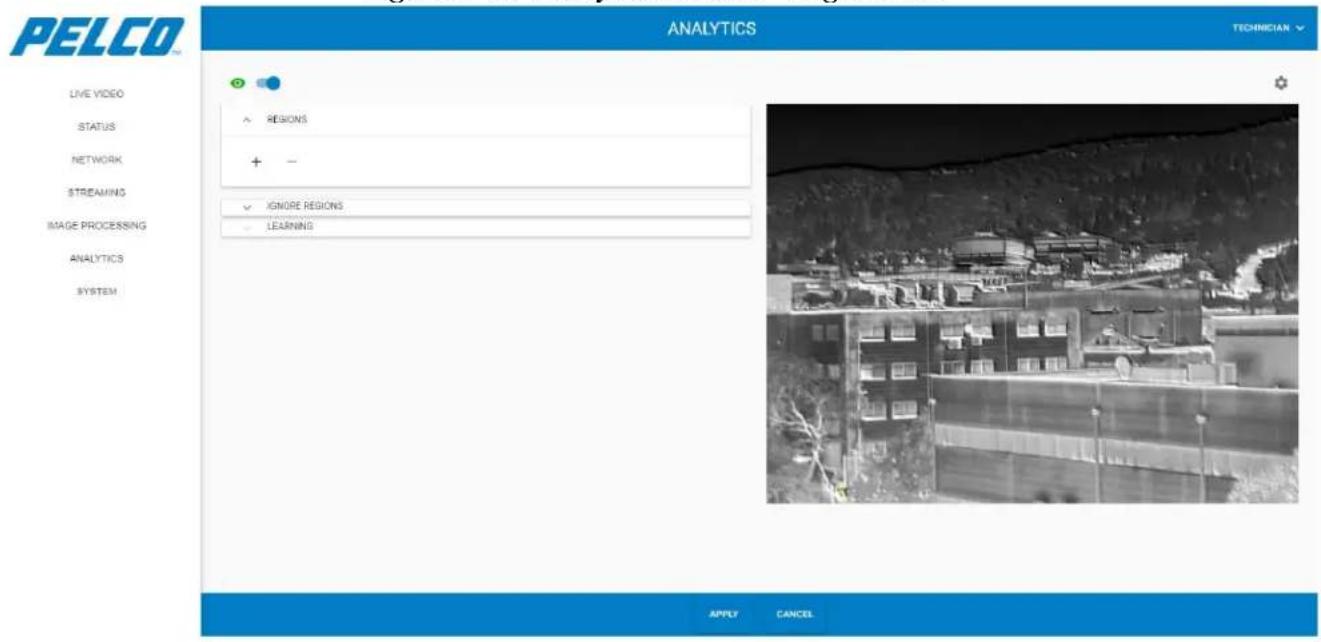Screen dimensions: 1321x642
Task: Click the Ignore Regions label text
Action: (305, 206)
